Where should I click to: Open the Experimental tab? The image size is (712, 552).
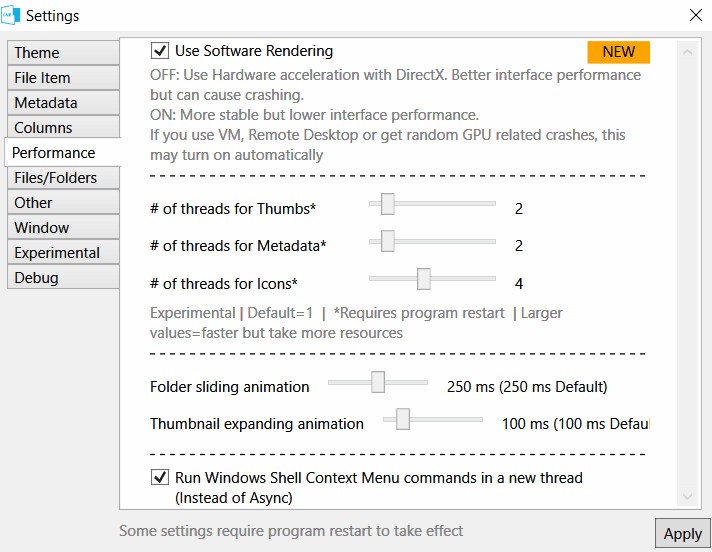(64, 252)
